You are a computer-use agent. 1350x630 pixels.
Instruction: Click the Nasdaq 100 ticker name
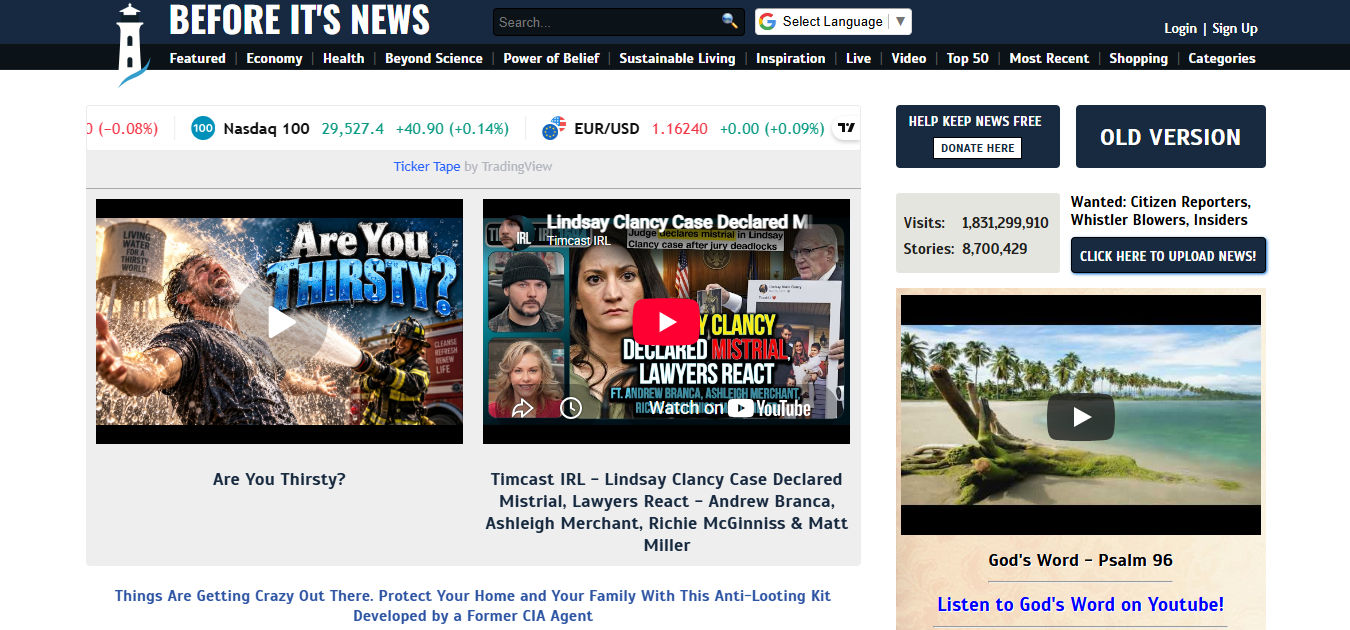pos(267,128)
